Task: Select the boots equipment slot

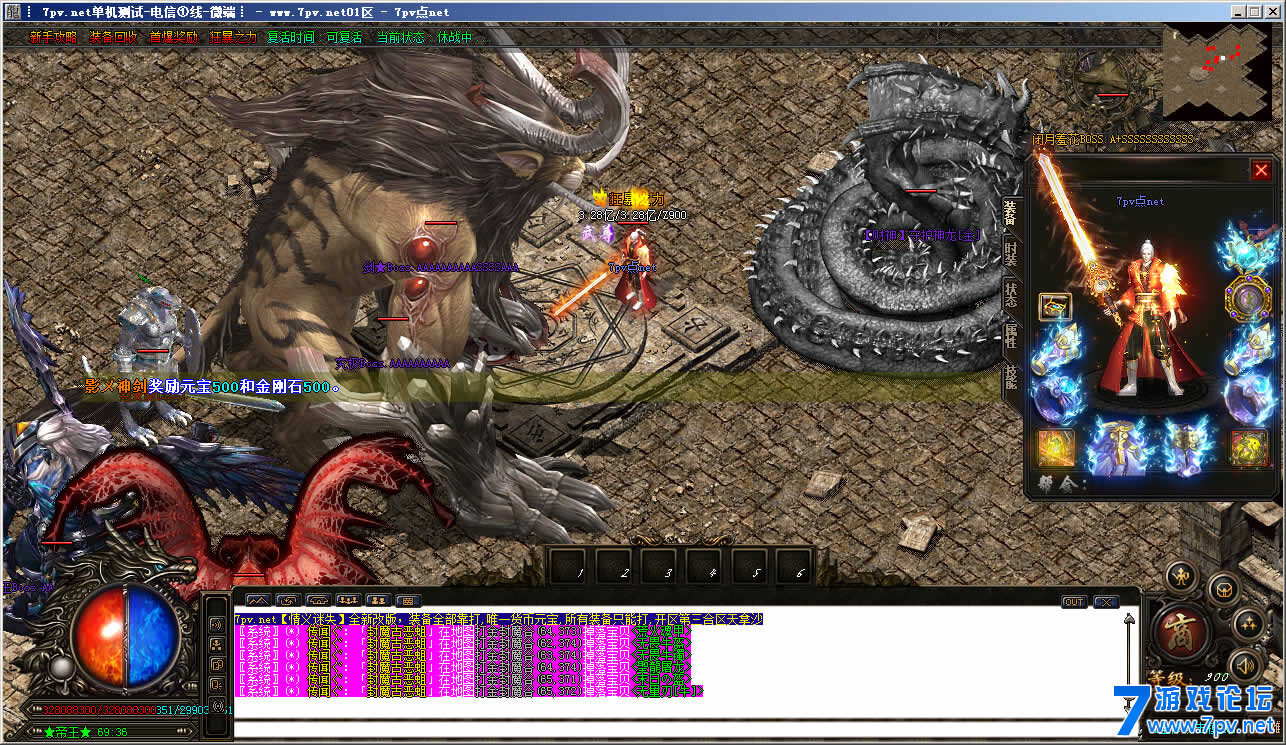Action: [1189, 447]
